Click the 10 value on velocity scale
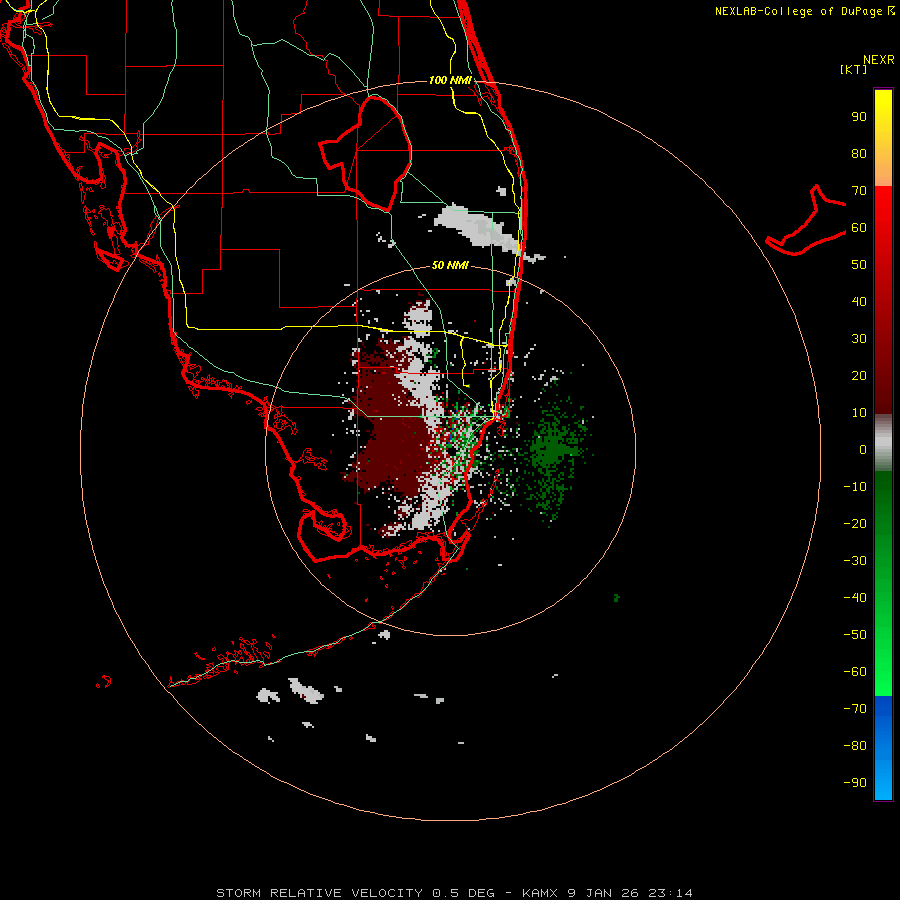Screen dimensions: 900x900 click(859, 413)
